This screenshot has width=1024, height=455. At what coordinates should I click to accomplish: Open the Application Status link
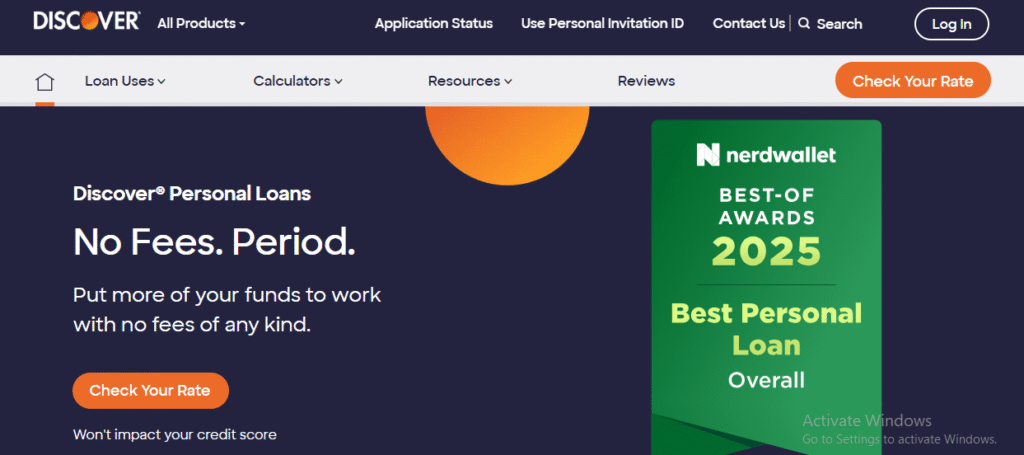433,23
